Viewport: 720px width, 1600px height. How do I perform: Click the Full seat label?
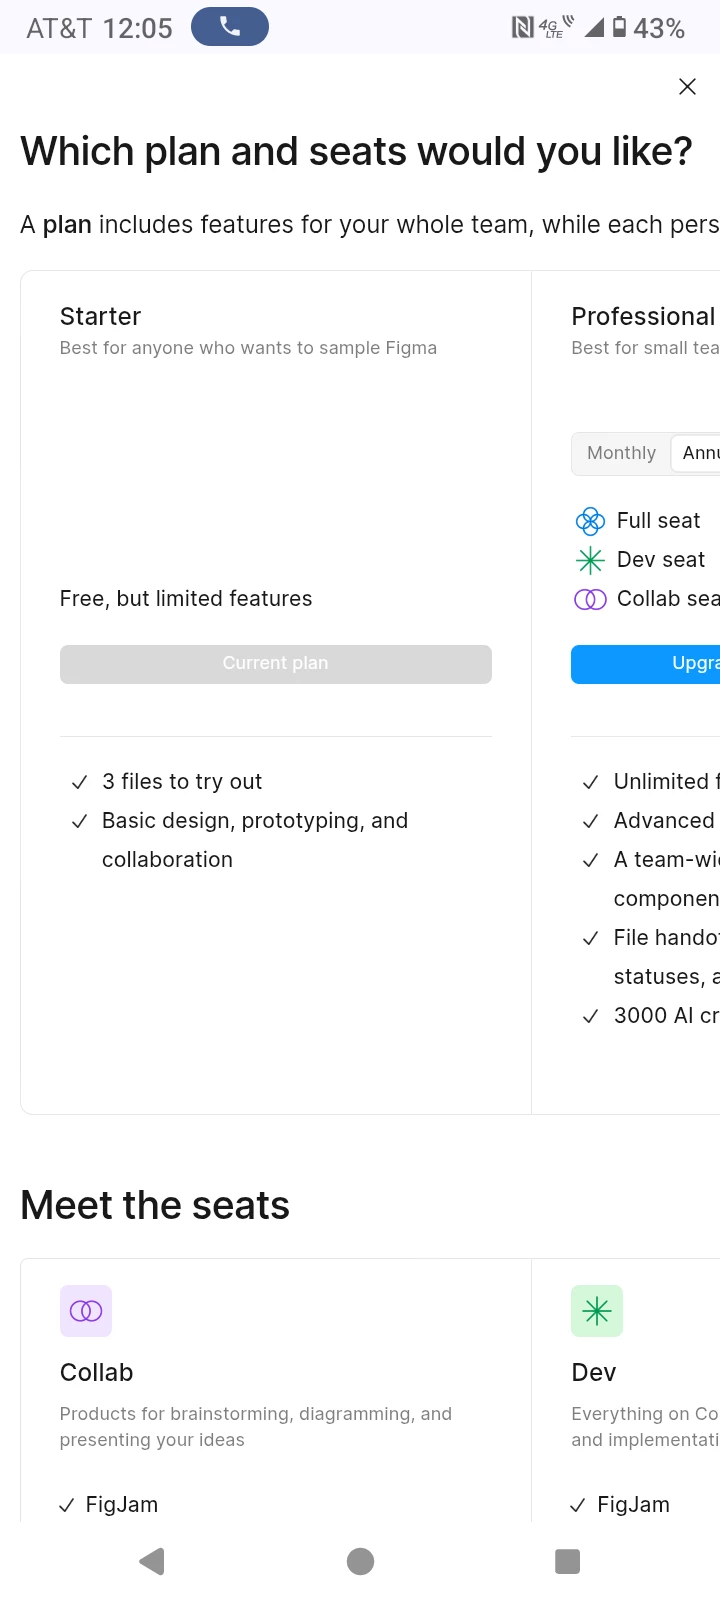[658, 521]
